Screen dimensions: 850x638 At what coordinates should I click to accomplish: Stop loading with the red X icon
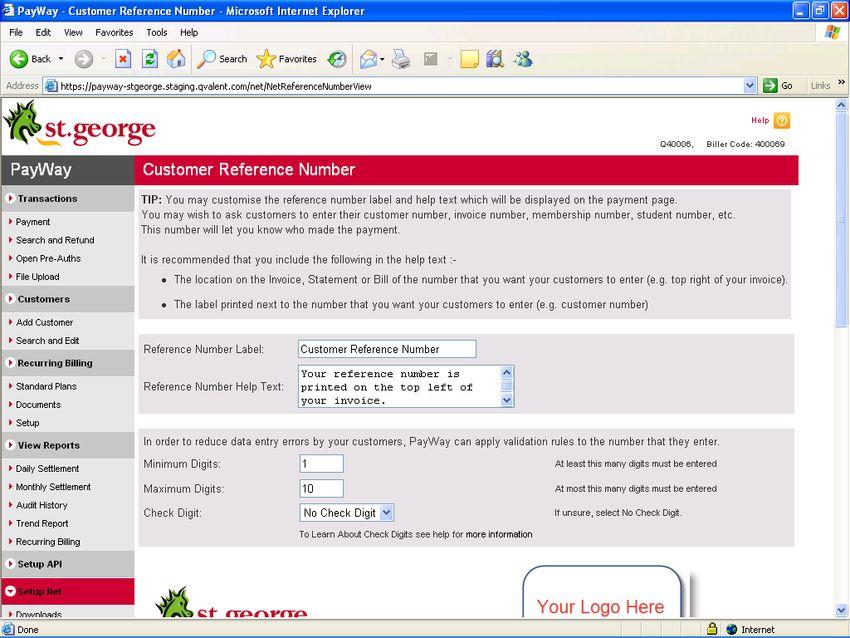(x=123, y=59)
